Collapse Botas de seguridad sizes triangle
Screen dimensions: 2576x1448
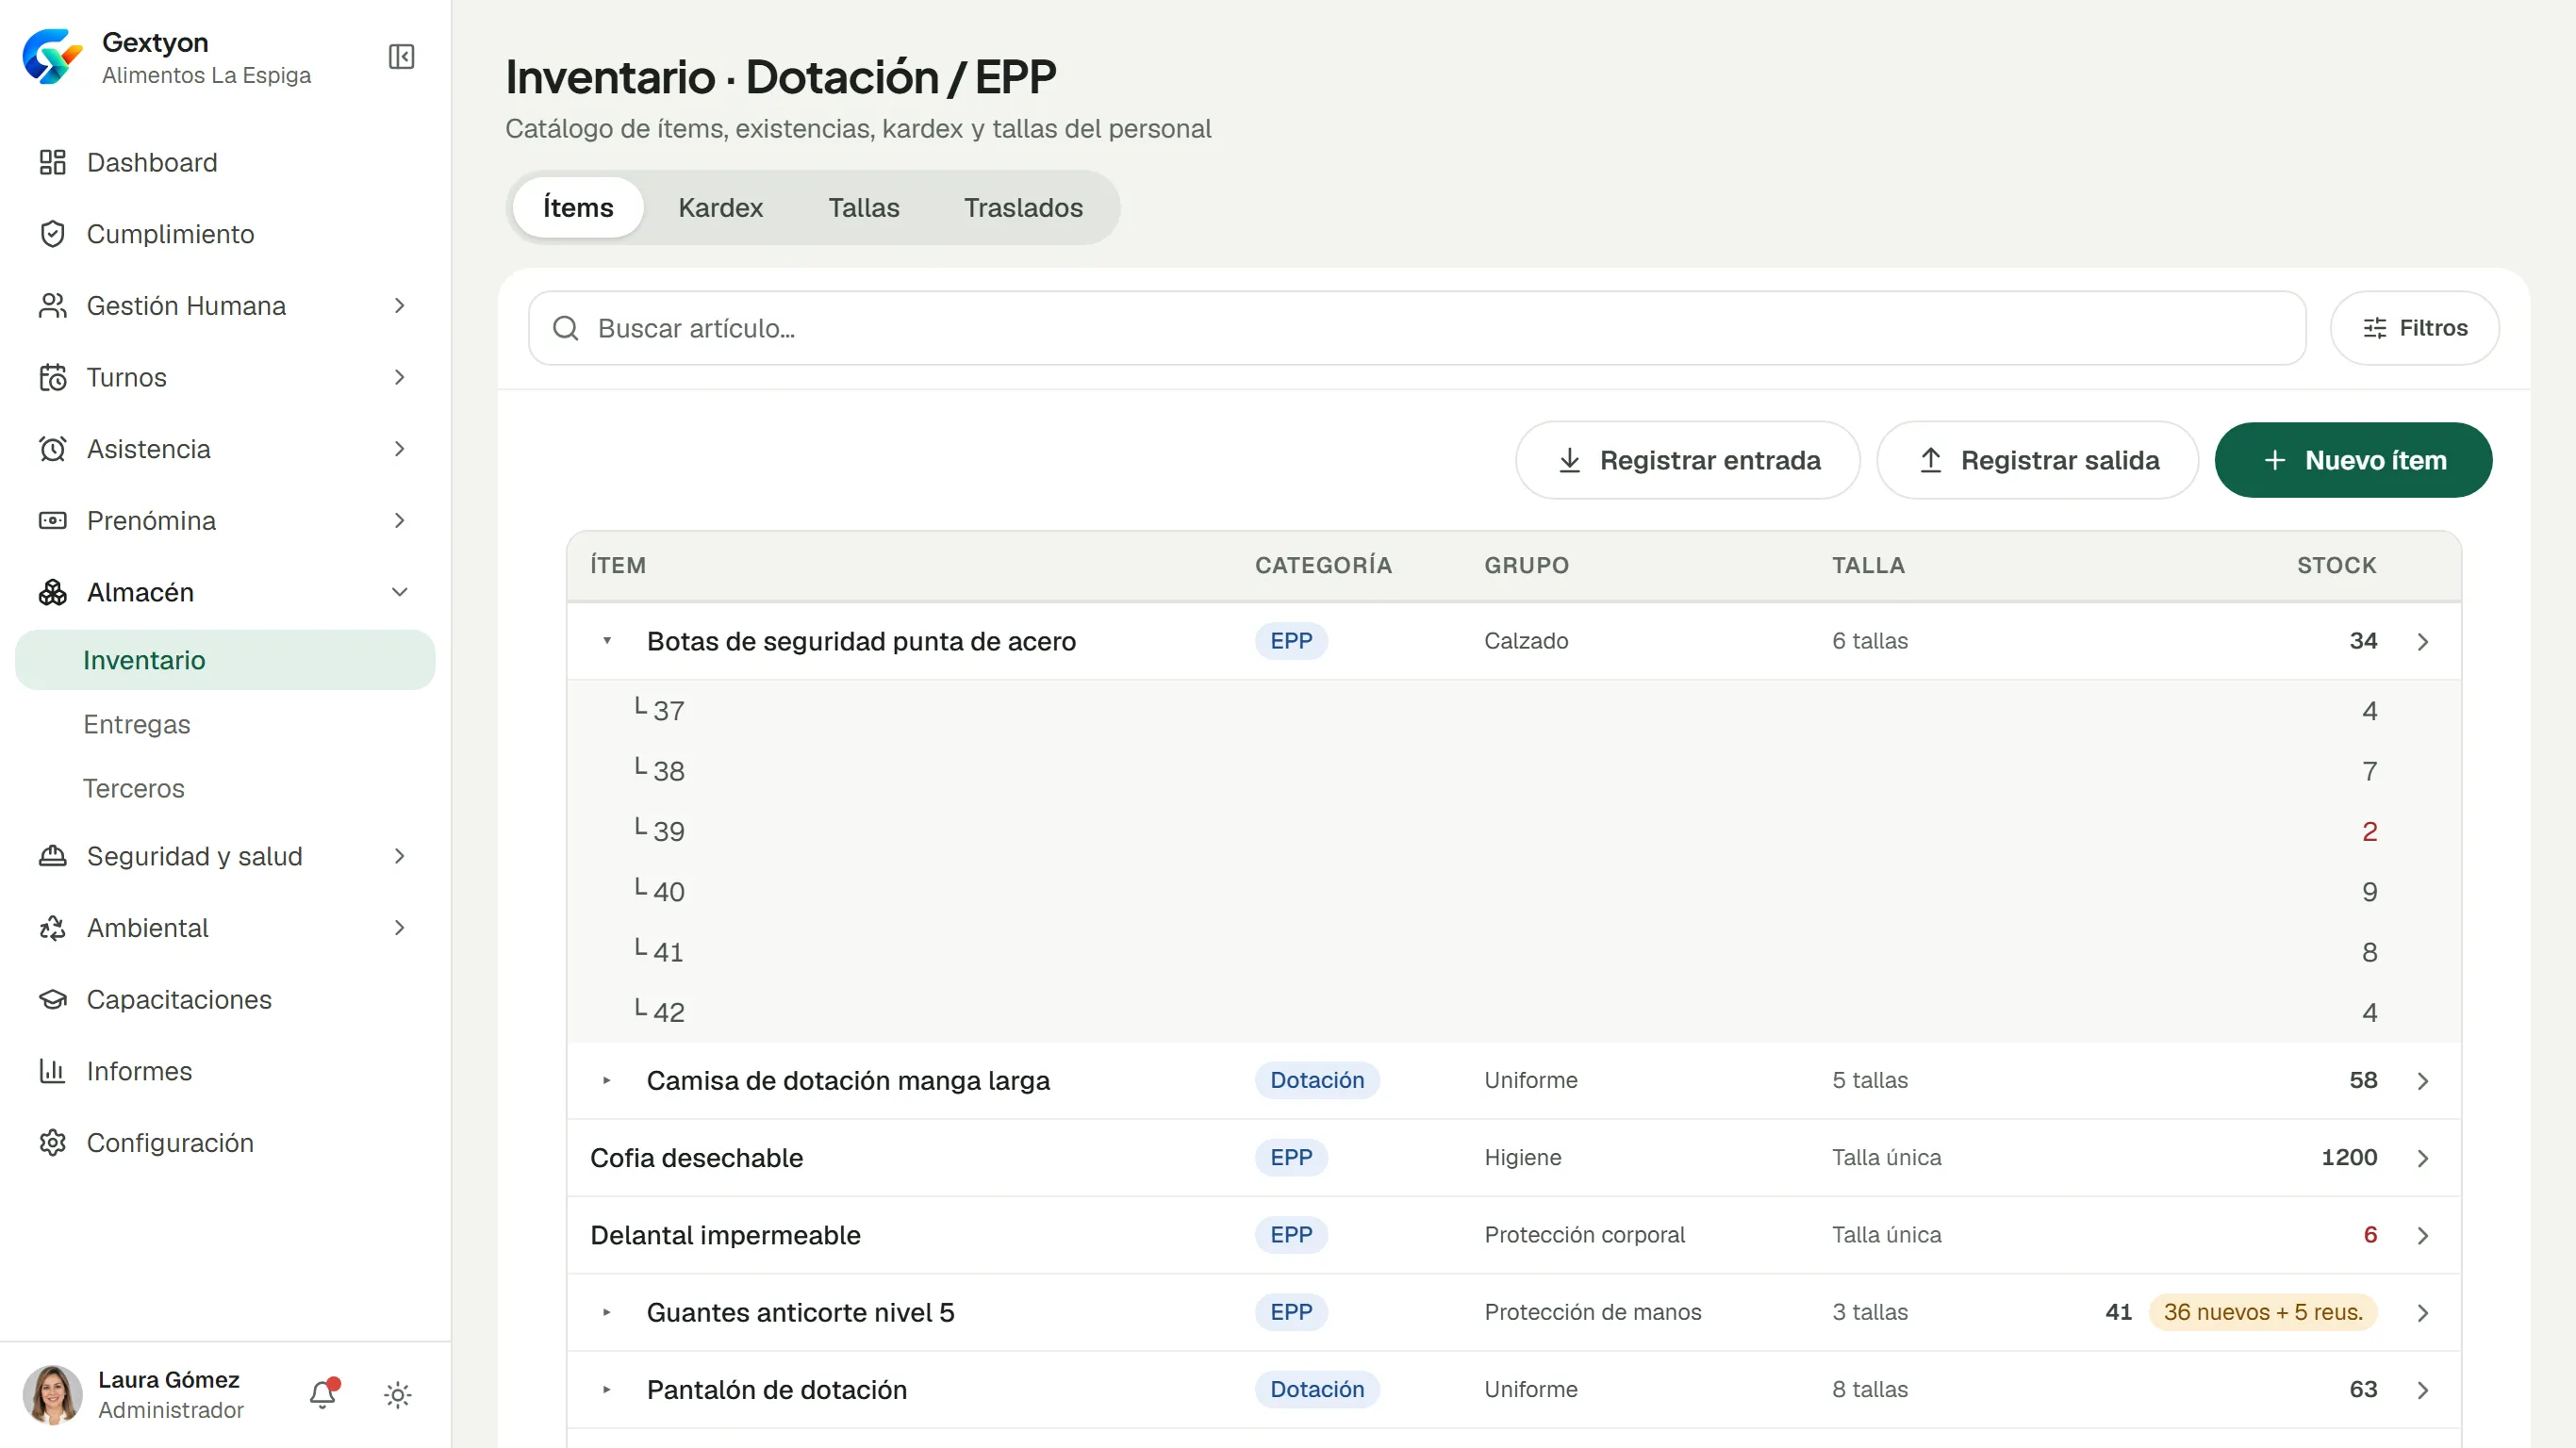pyautogui.click(x=607, y=640)
